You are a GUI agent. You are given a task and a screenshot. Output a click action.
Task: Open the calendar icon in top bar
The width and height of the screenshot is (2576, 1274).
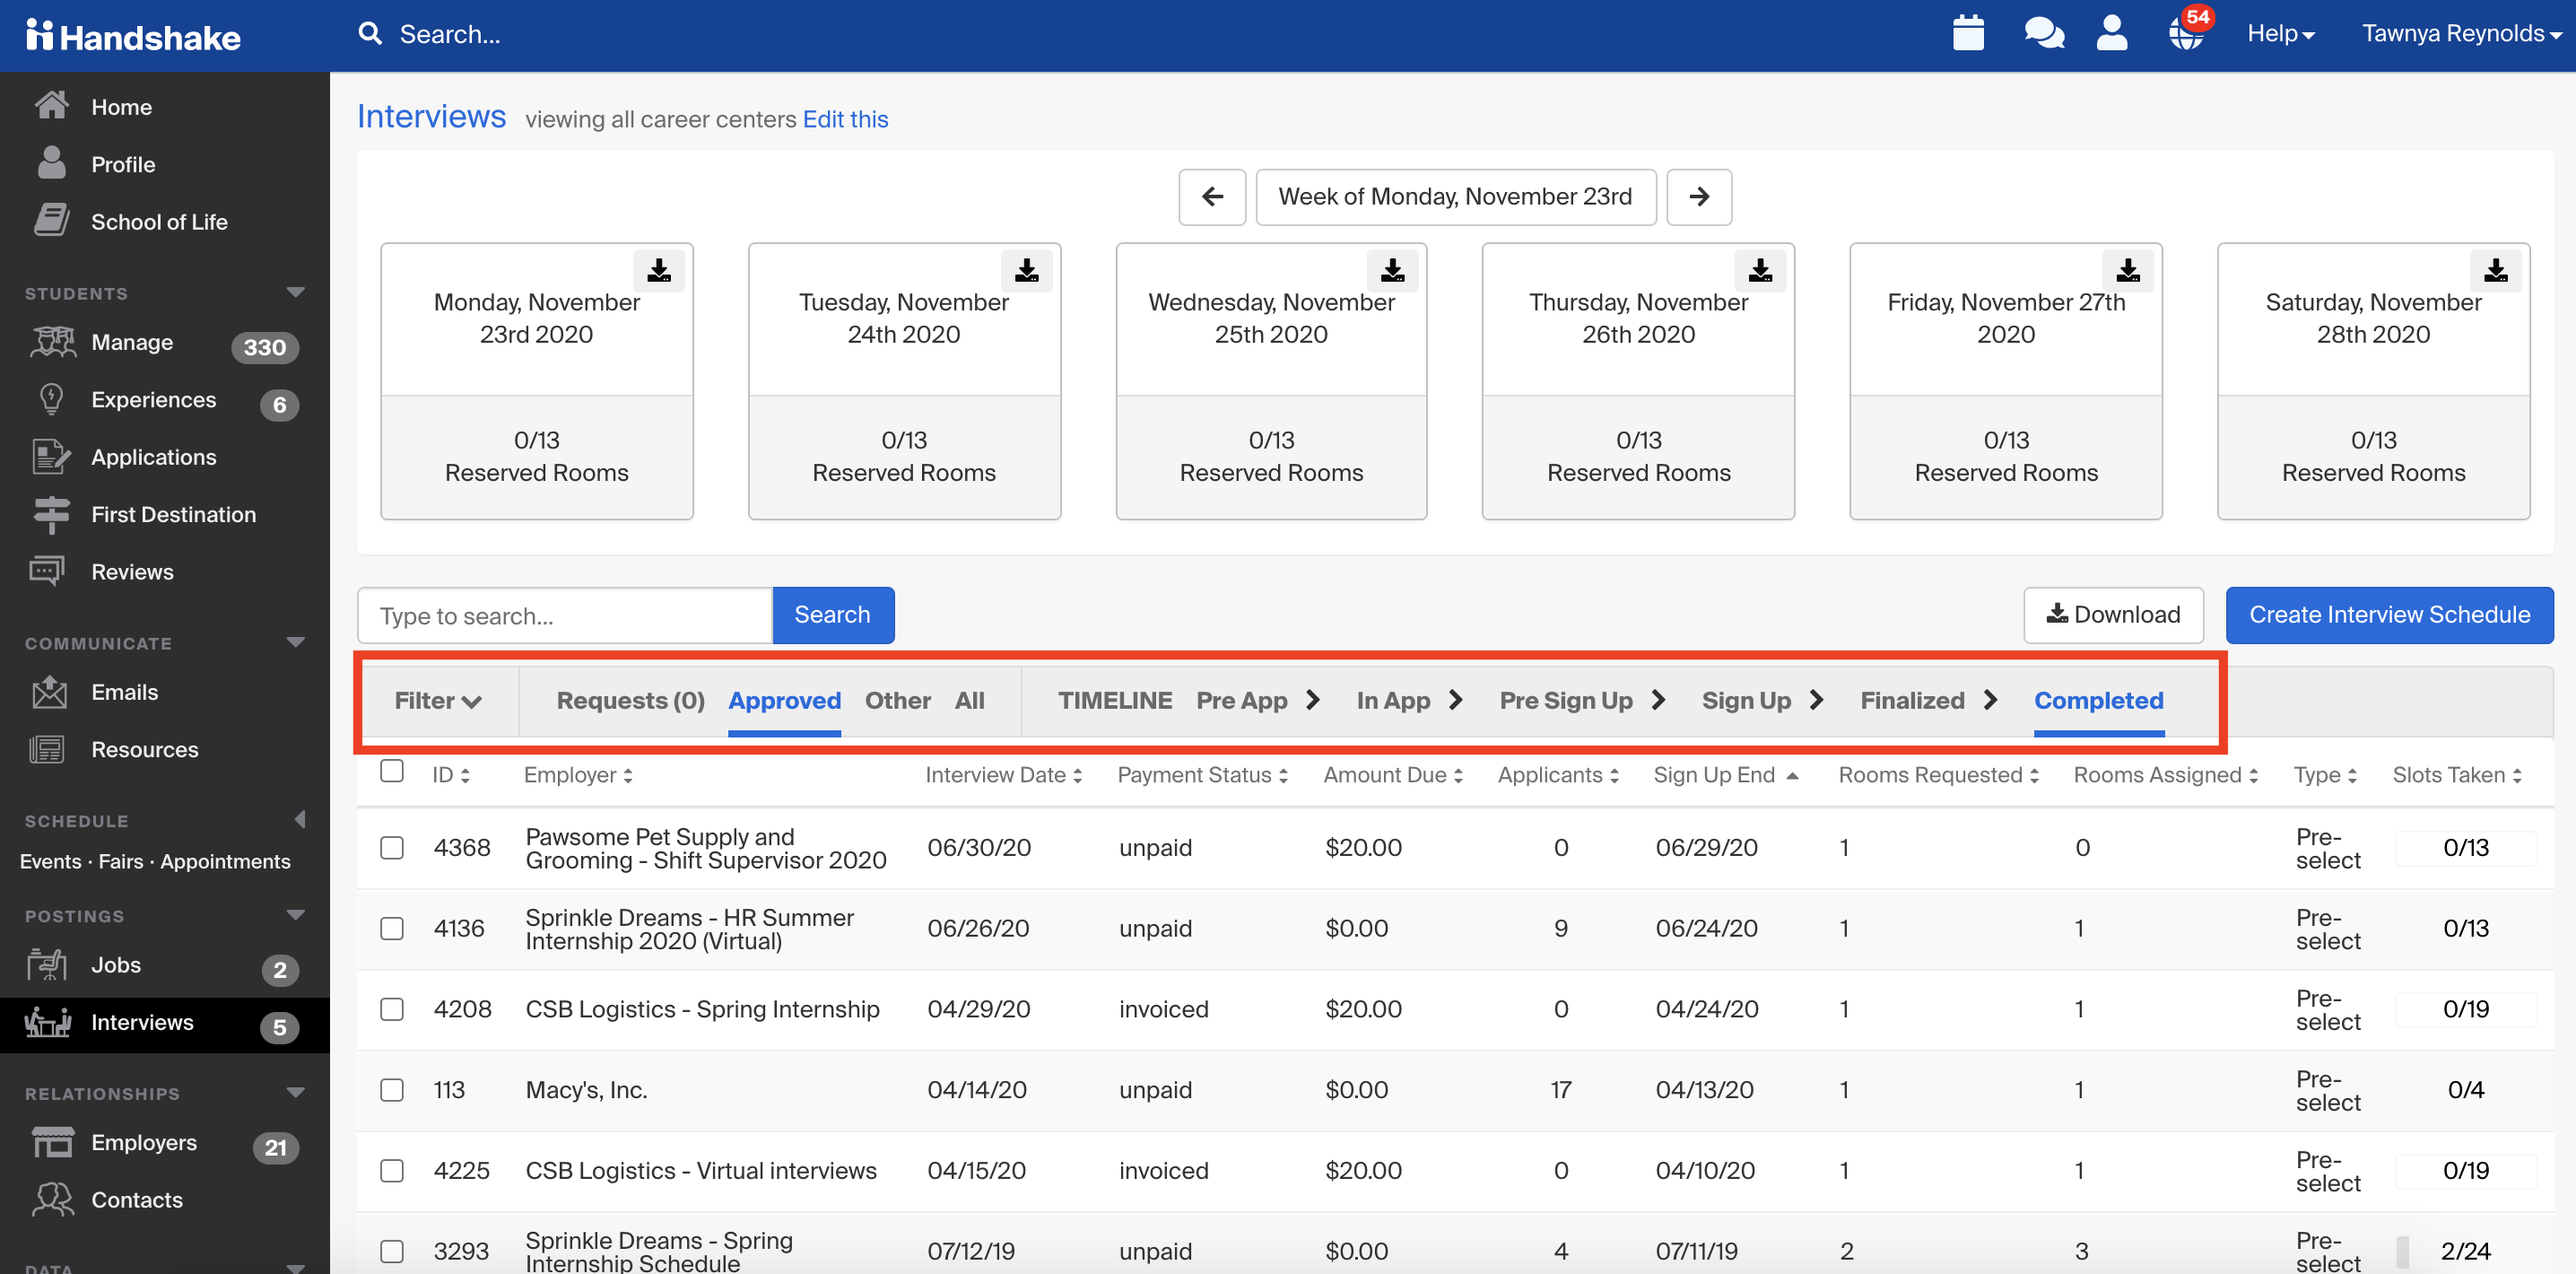(x=1967, y=33)
